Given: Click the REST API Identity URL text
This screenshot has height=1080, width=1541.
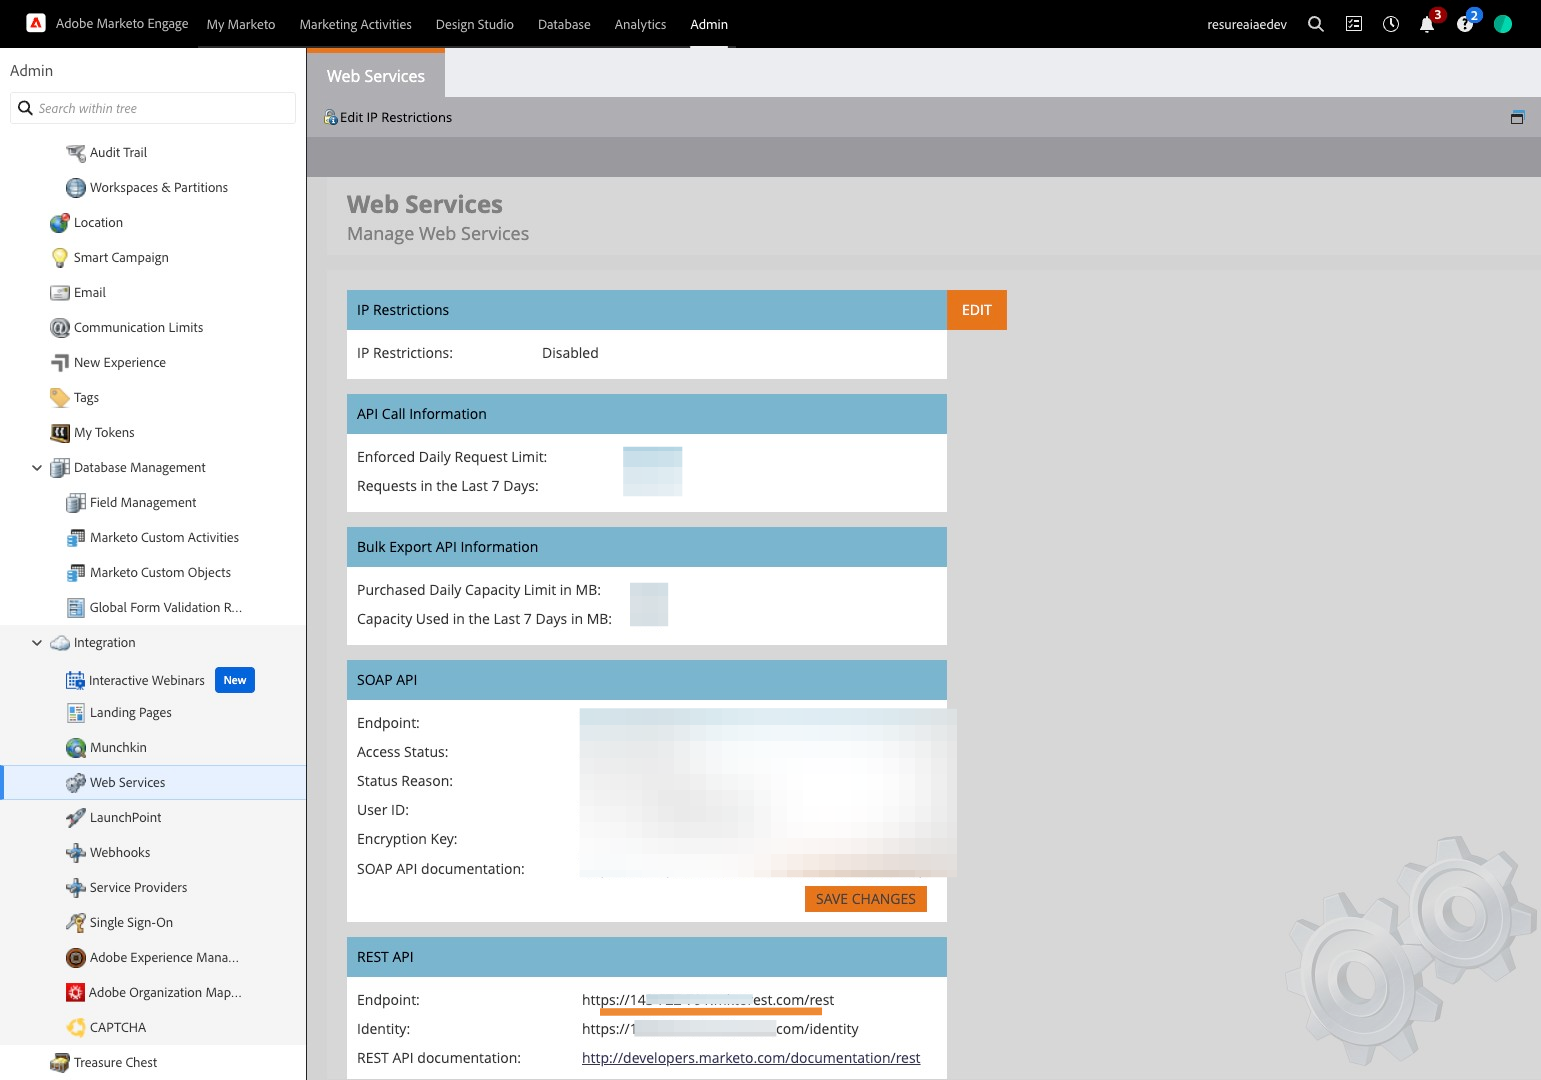Looking at the screenshot, I should [x=720, y=1029].
